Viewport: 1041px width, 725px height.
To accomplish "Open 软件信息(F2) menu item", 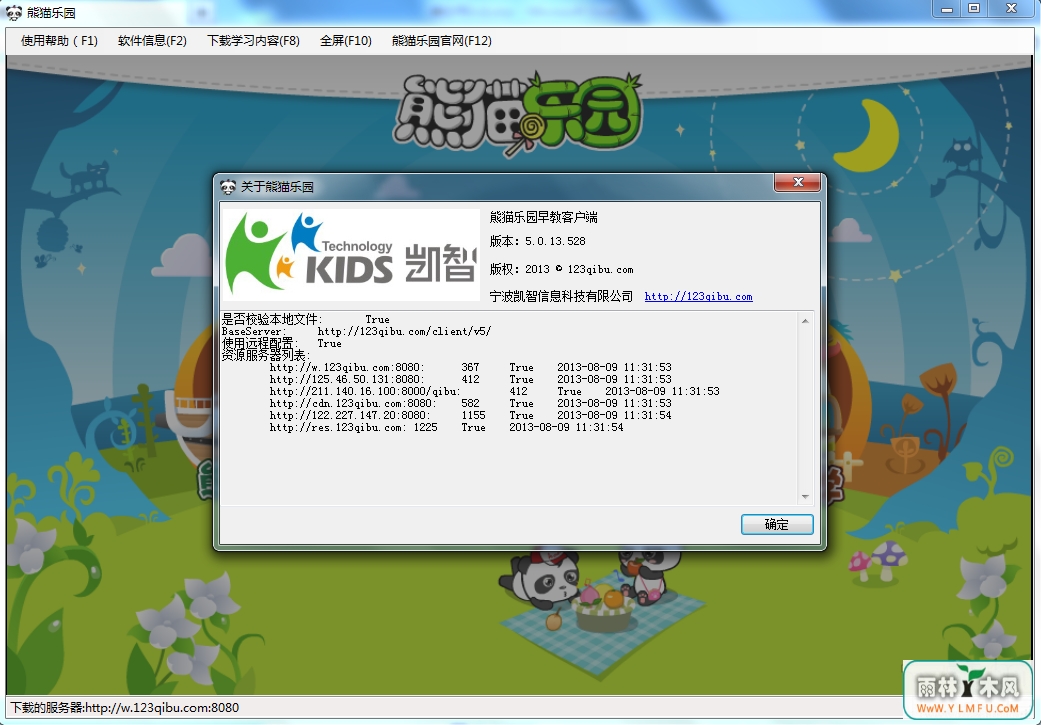I will pos(152,40).
